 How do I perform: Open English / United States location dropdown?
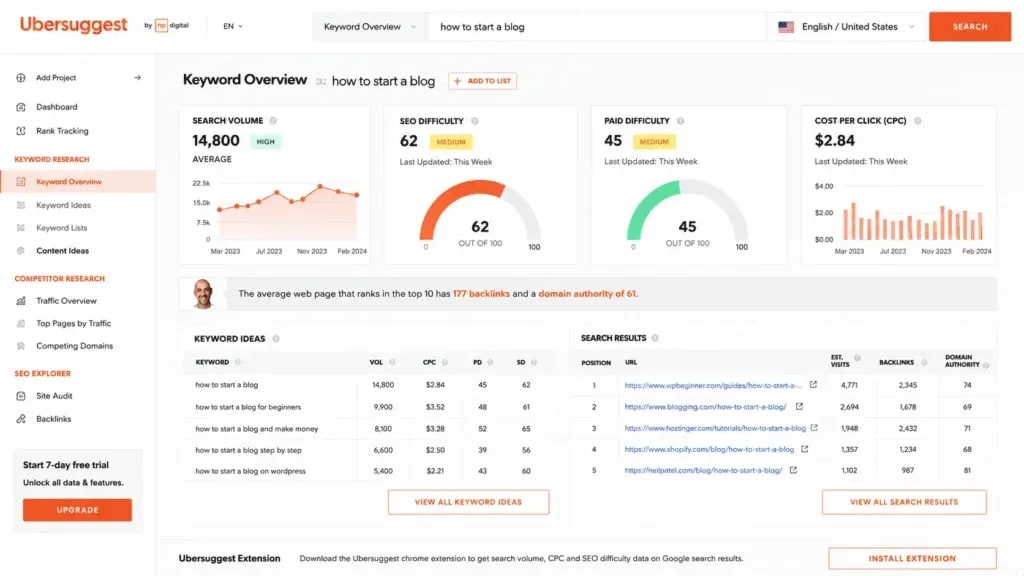pos(847,27)
